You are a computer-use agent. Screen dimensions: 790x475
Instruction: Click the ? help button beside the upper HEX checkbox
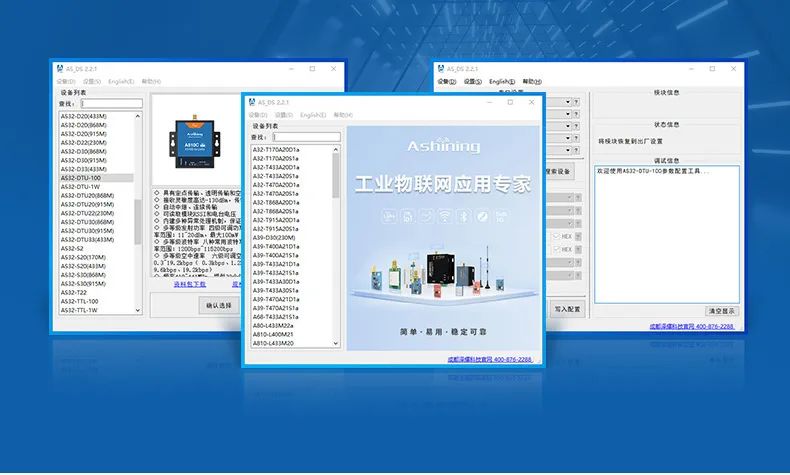tap(578, 236)
